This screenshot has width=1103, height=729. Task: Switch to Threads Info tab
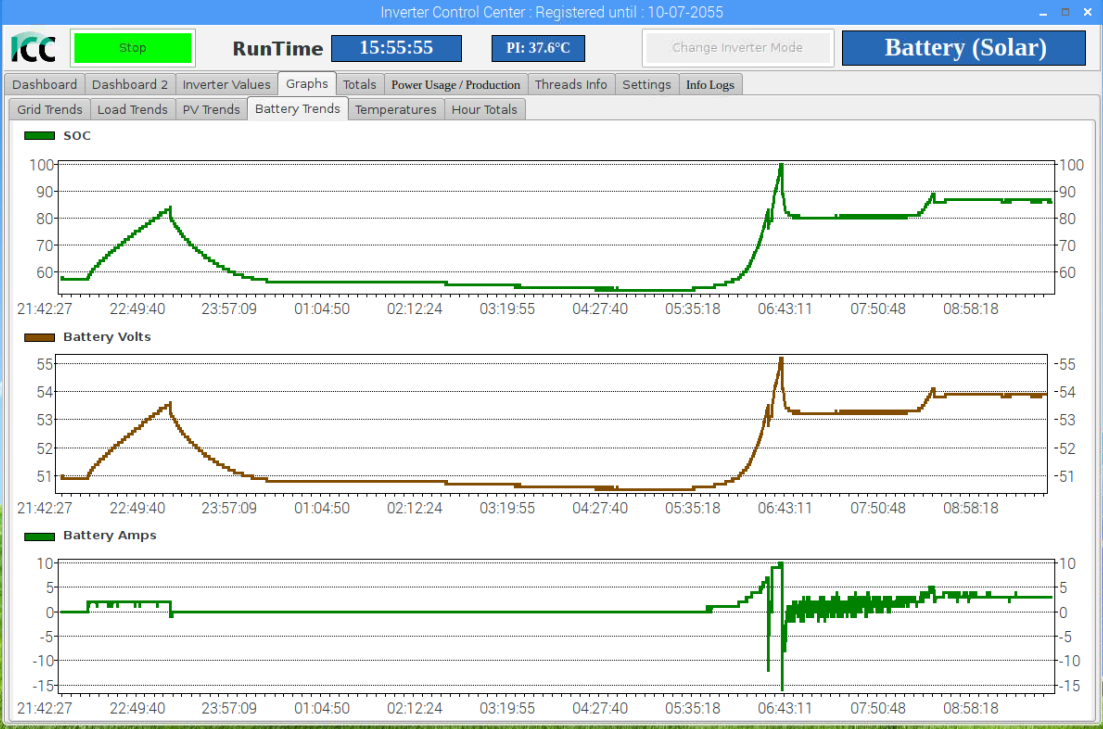click(x=571, y=85)
